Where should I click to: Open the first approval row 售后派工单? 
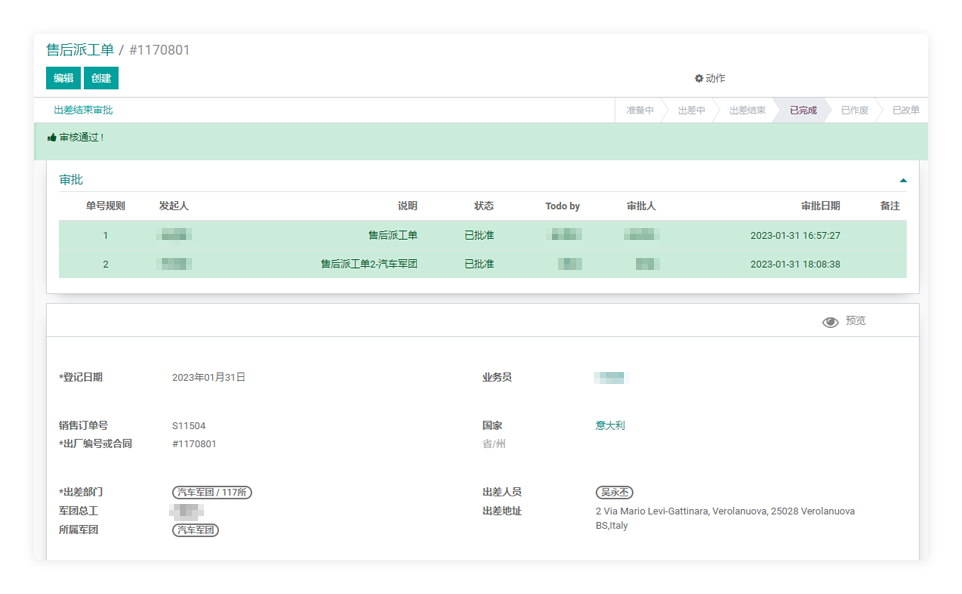(392, 236)
